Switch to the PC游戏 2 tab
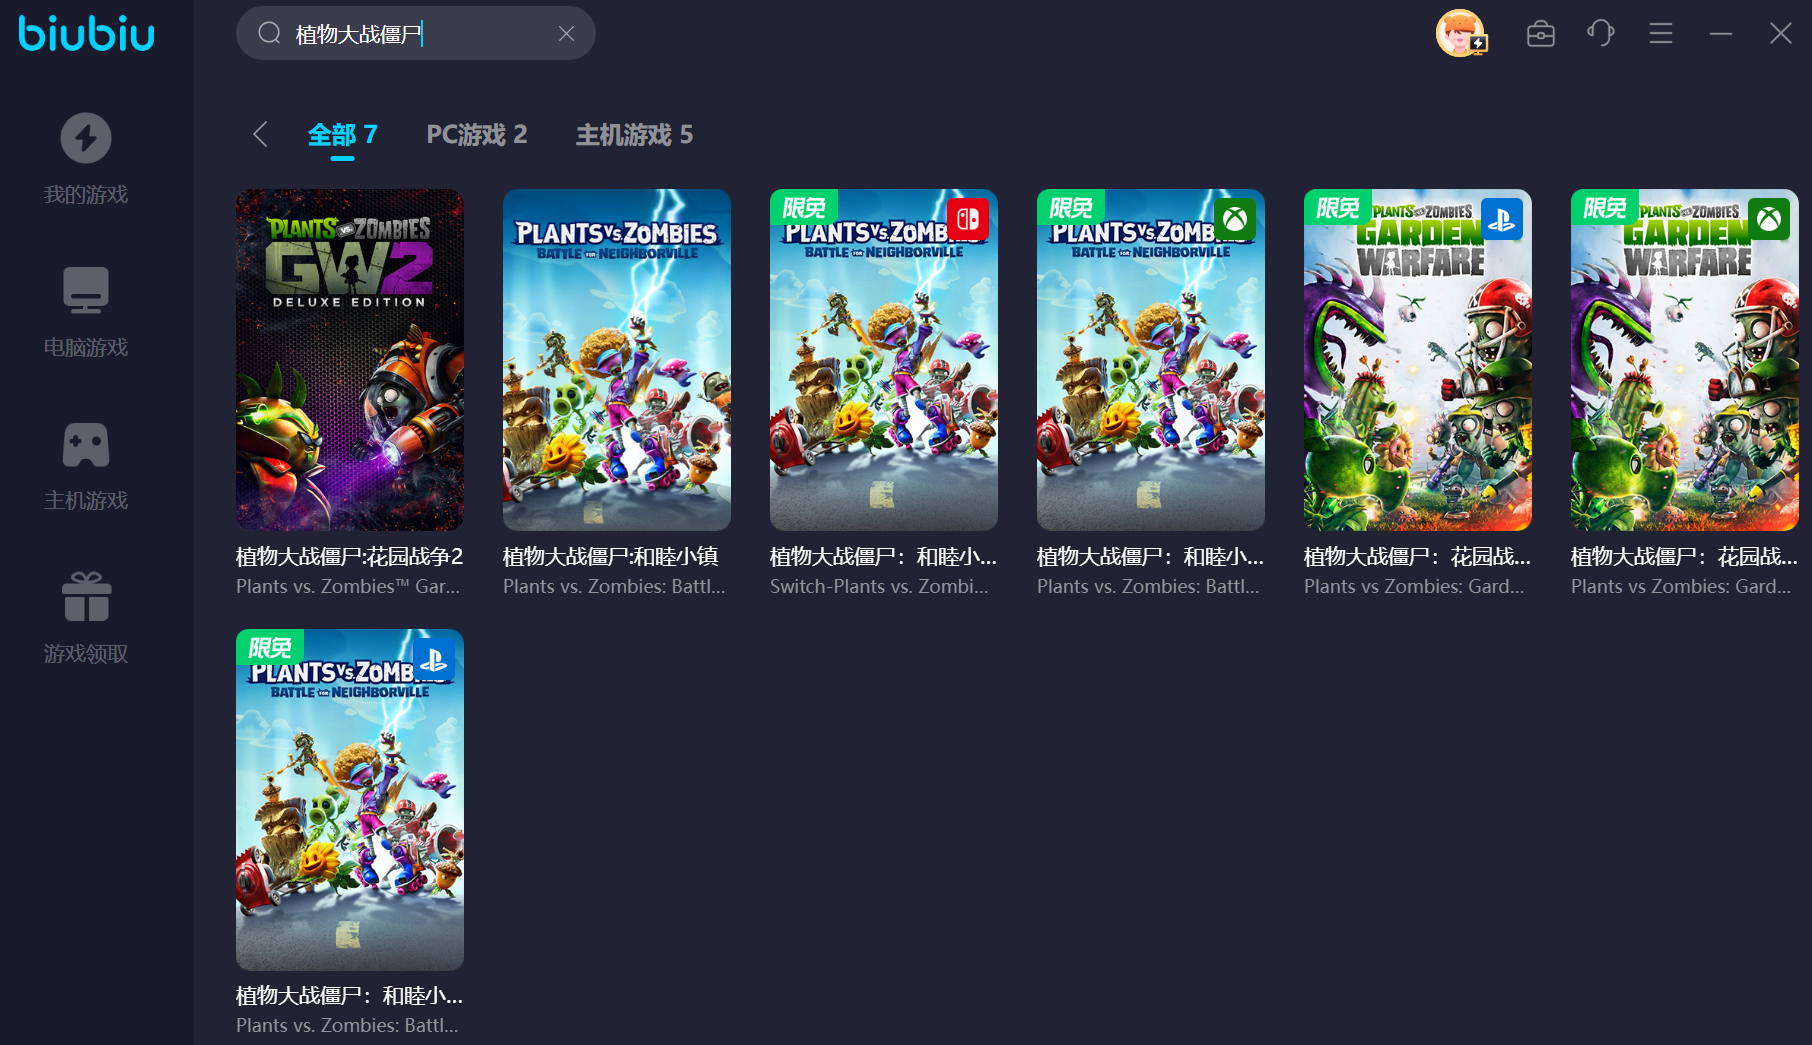1812x1045 pixels. tap(476, 134)
